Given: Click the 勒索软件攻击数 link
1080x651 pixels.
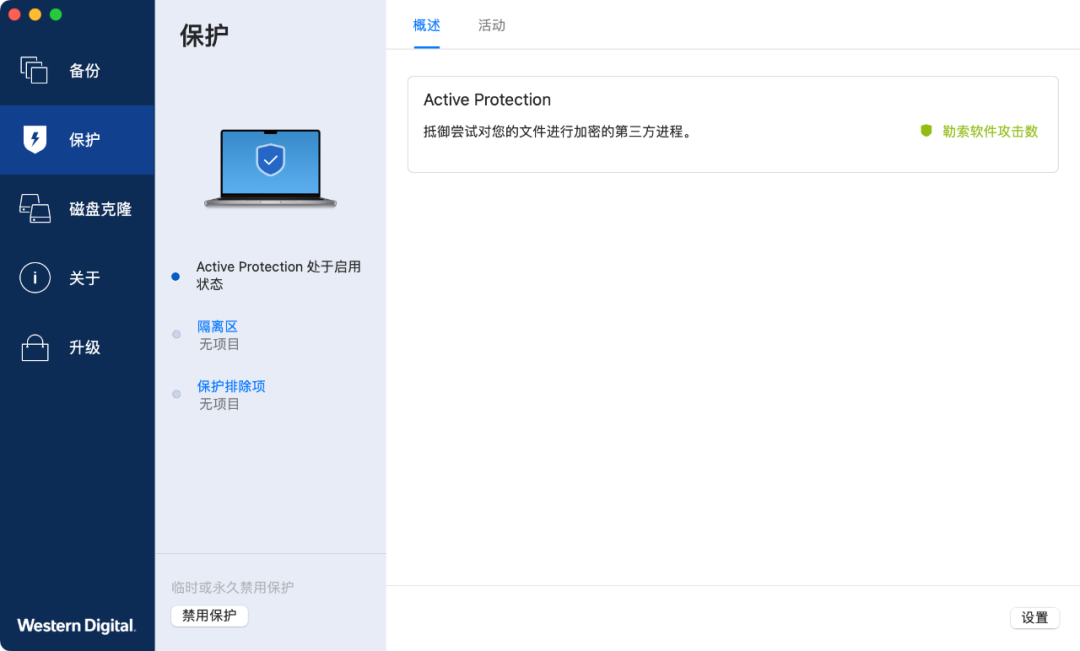Looking at the screenshot, I should (x=990, y=131).
